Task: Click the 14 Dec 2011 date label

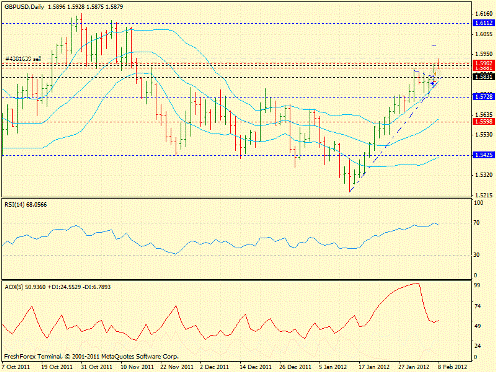Action: 256,367
